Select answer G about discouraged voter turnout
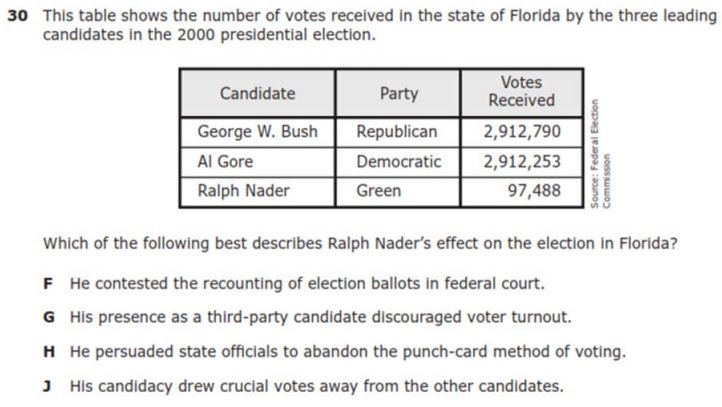 307,317
